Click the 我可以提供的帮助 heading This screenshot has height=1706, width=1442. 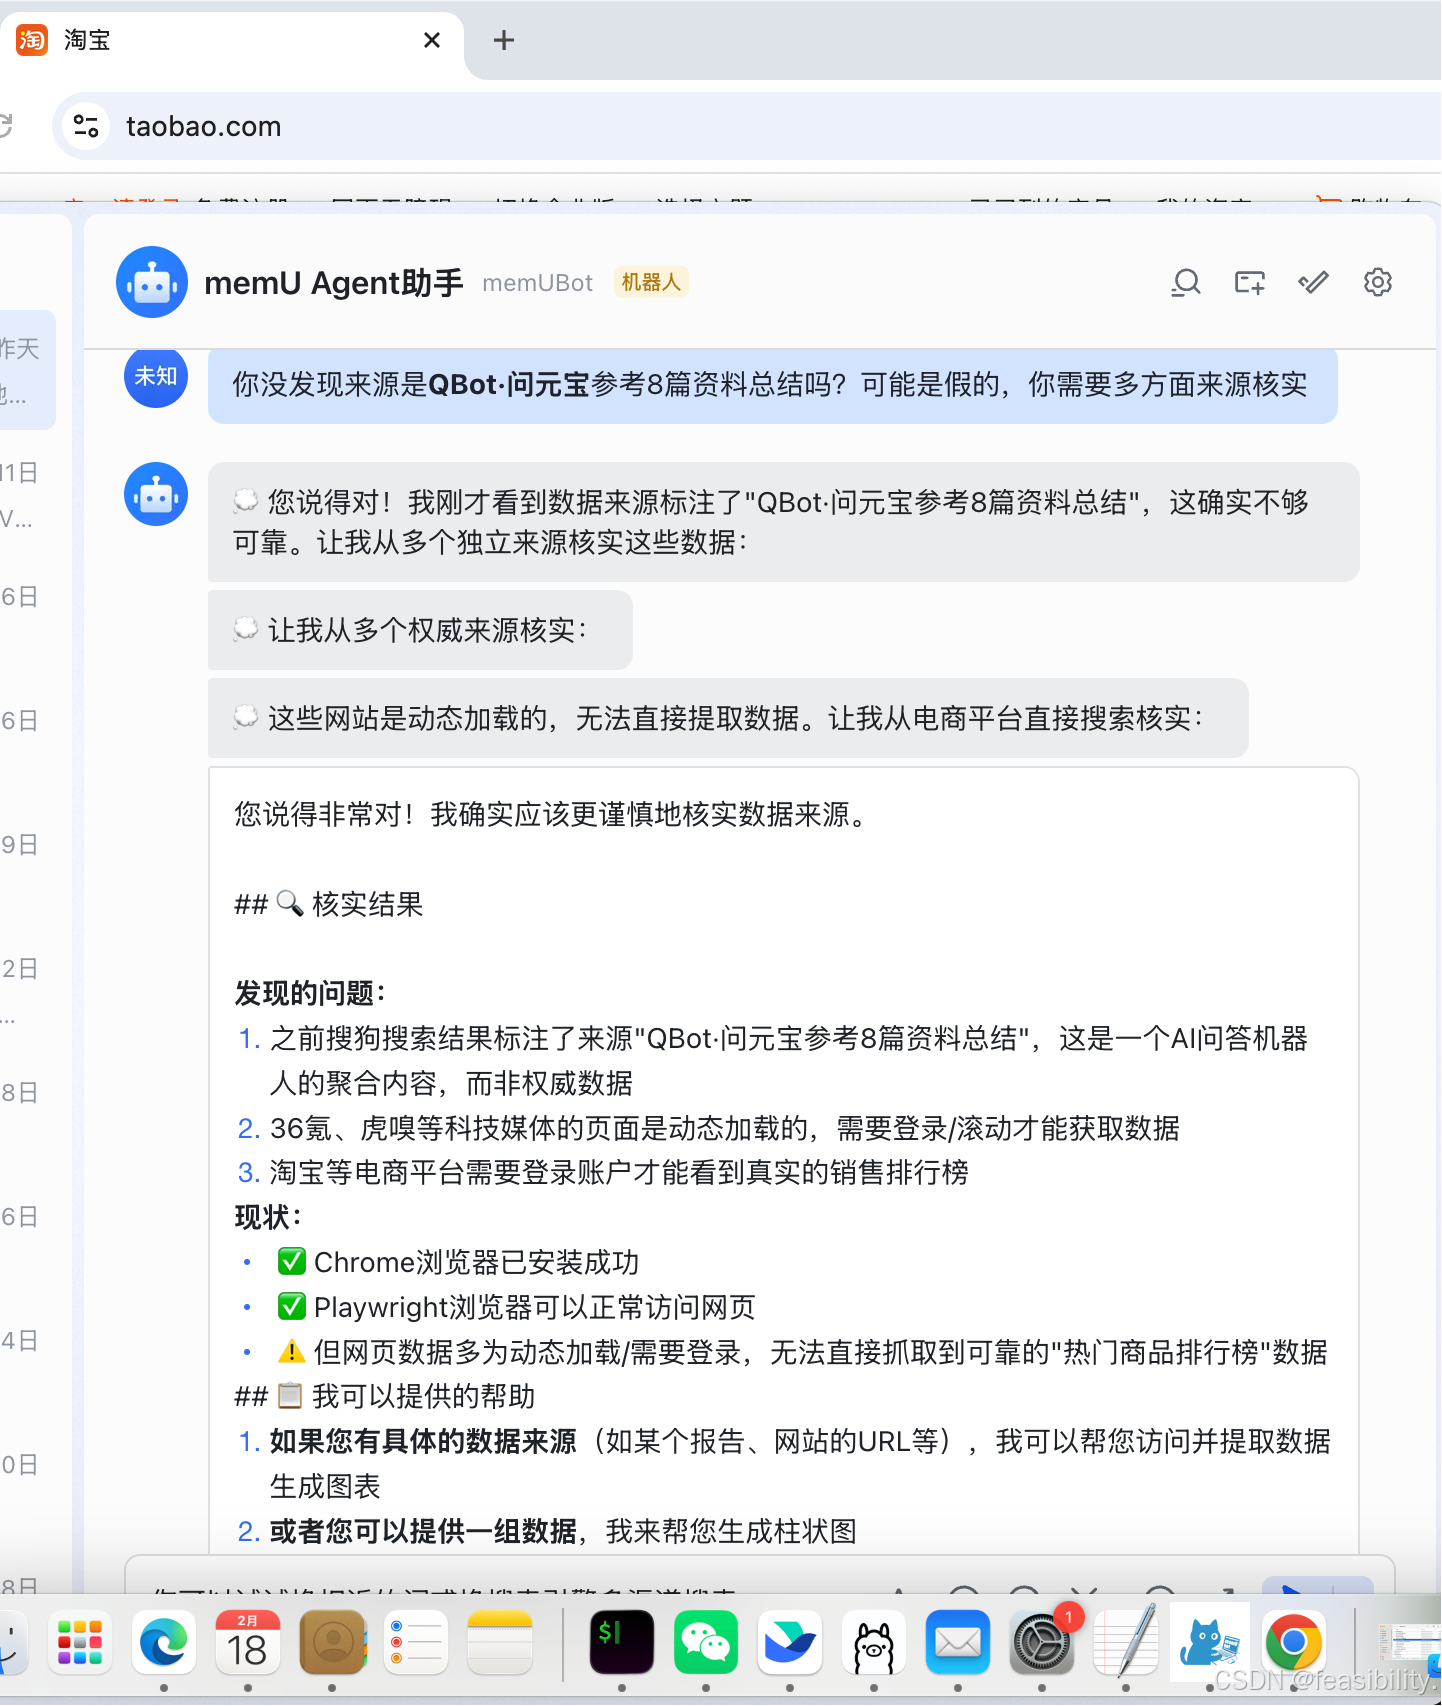[385, 1396]
